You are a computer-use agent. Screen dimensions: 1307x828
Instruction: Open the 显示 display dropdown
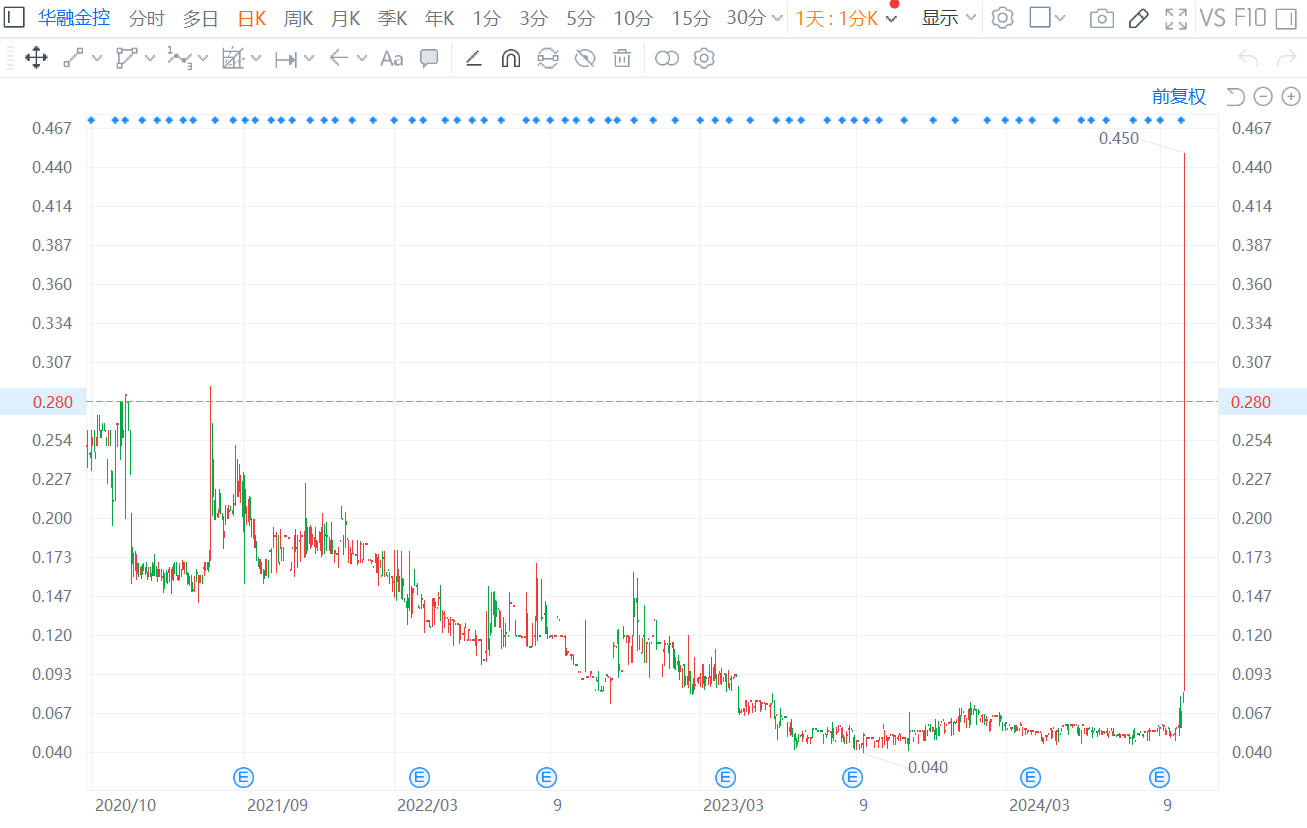(x=949, y=18)
